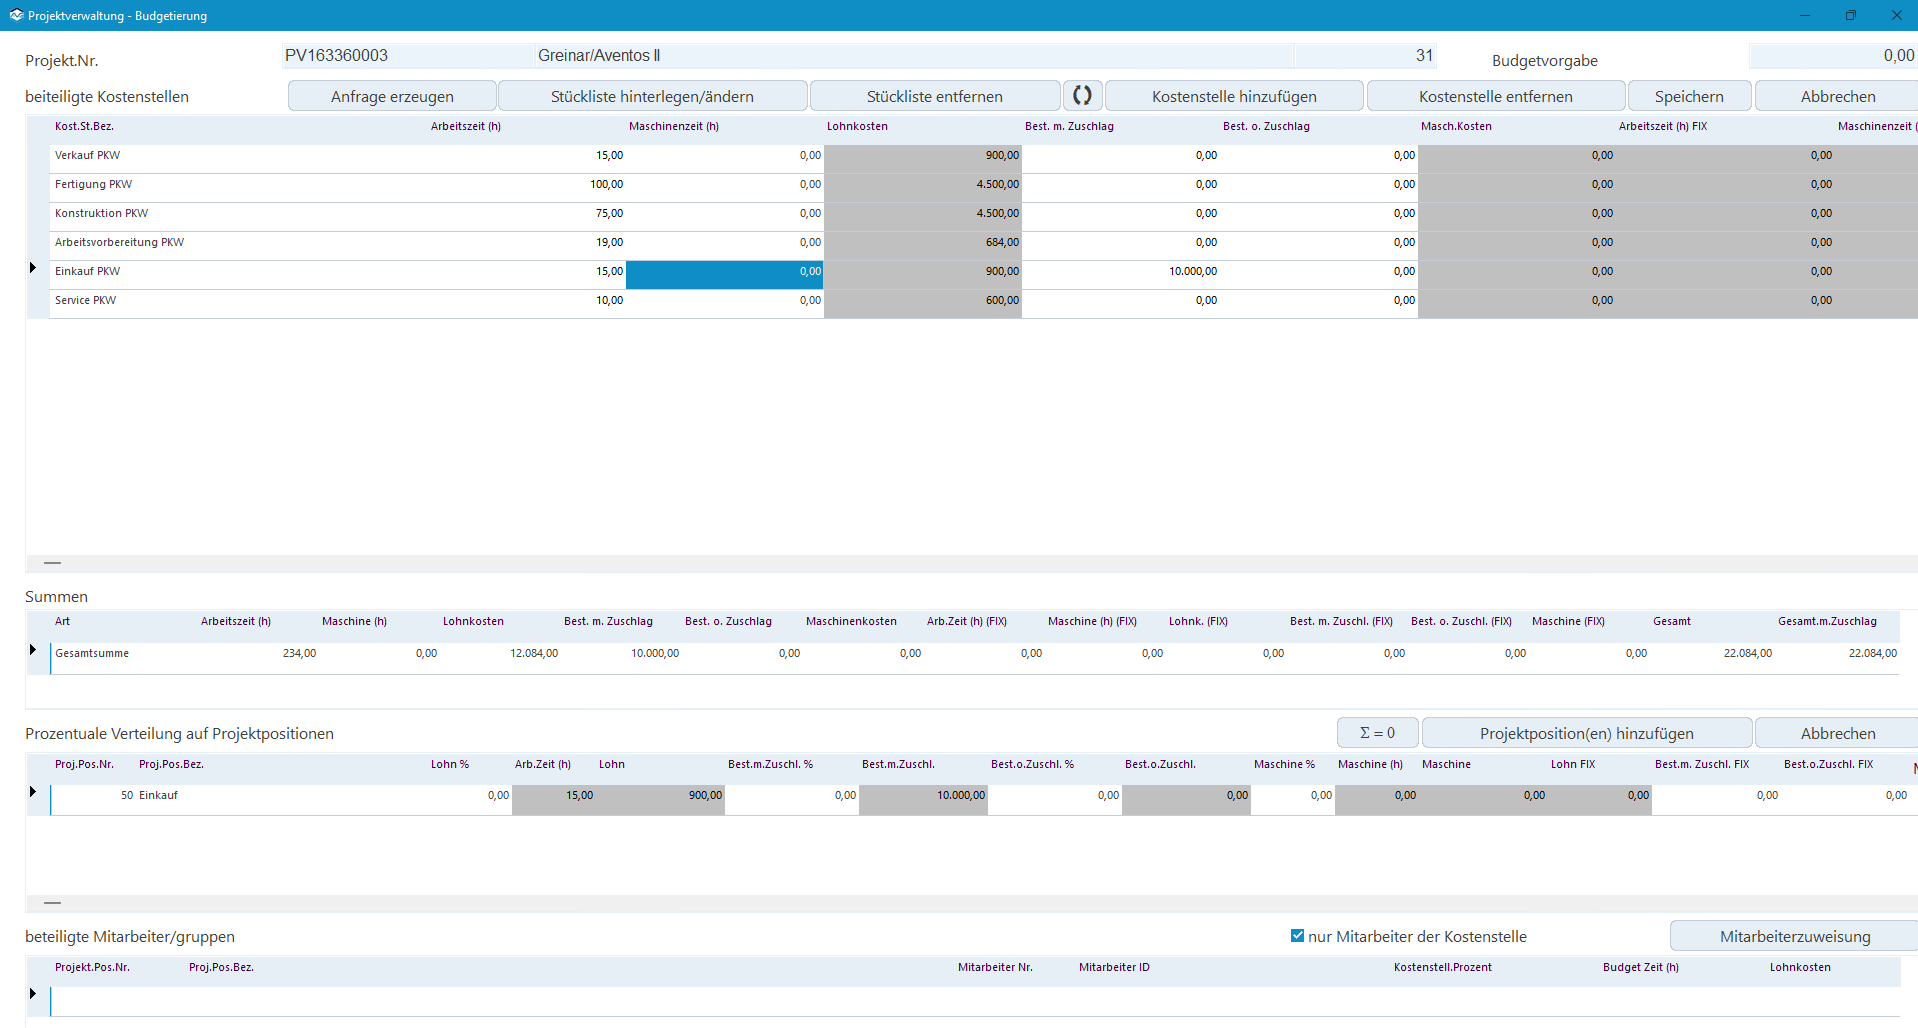Click the Kost.St.Bez. column header

pos(84,126)
